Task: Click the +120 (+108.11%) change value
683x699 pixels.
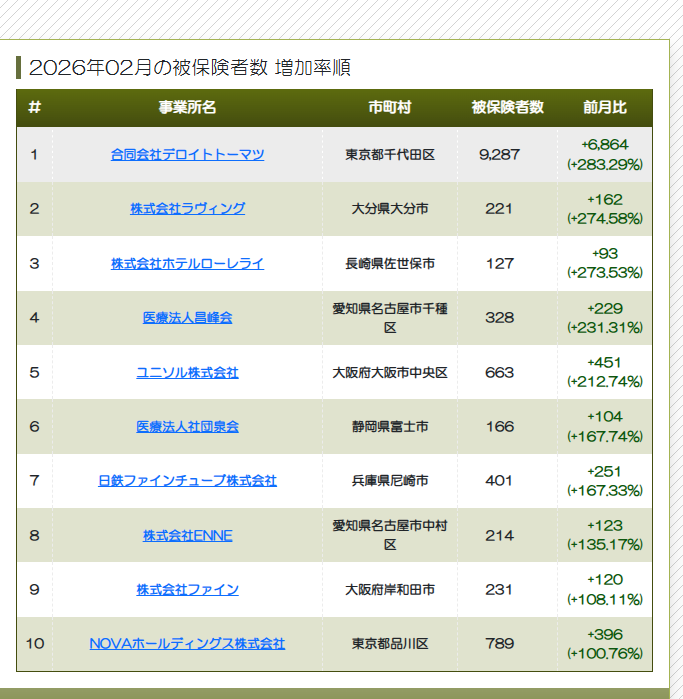Action: tap(605, 590)
